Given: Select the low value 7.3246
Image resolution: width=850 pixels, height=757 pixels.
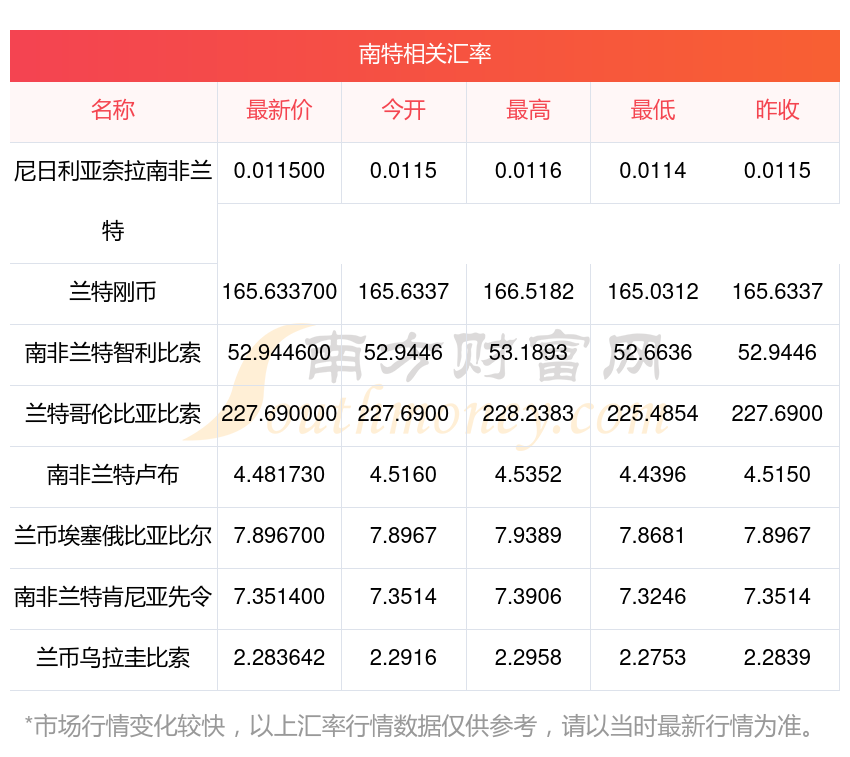Looking at the screenshot, I should pyautogui.click(x=653, y=597).
